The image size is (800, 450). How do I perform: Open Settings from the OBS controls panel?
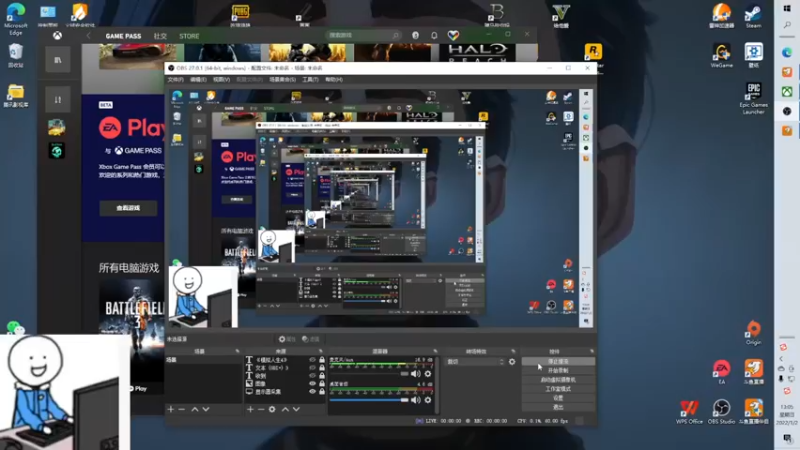point(558,398)
